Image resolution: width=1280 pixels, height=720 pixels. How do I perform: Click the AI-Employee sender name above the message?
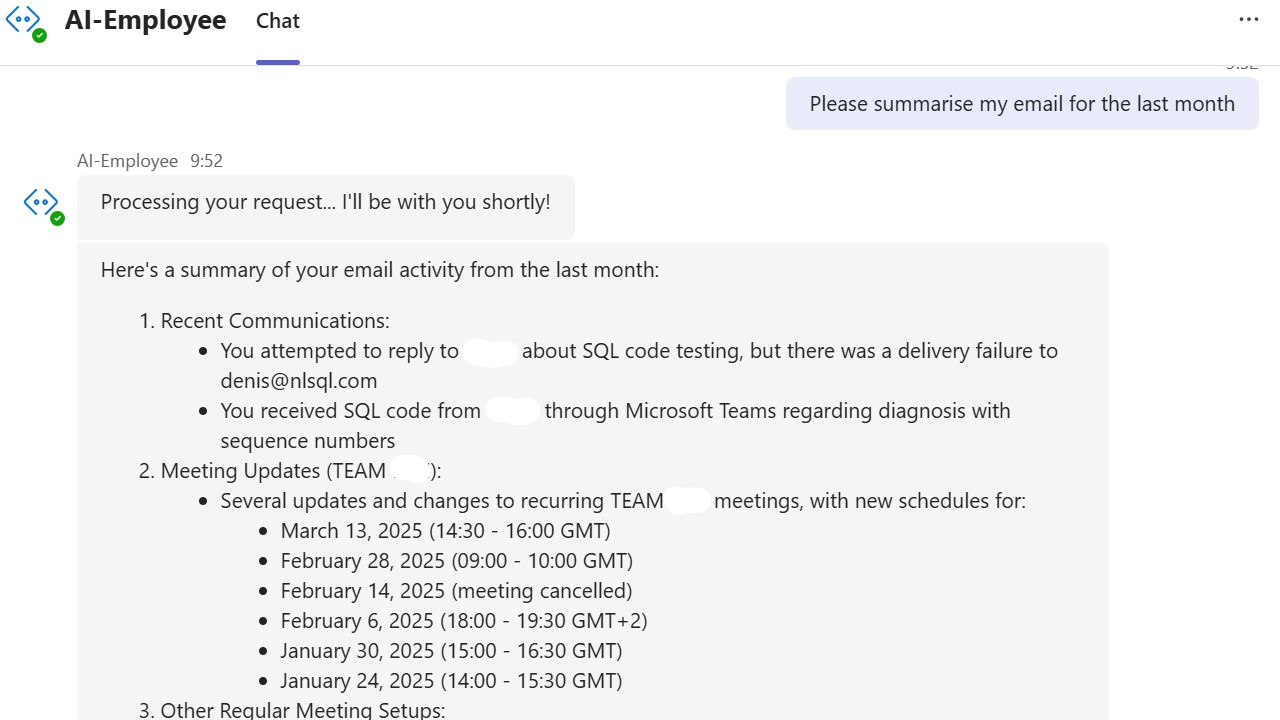click(127, 161)
